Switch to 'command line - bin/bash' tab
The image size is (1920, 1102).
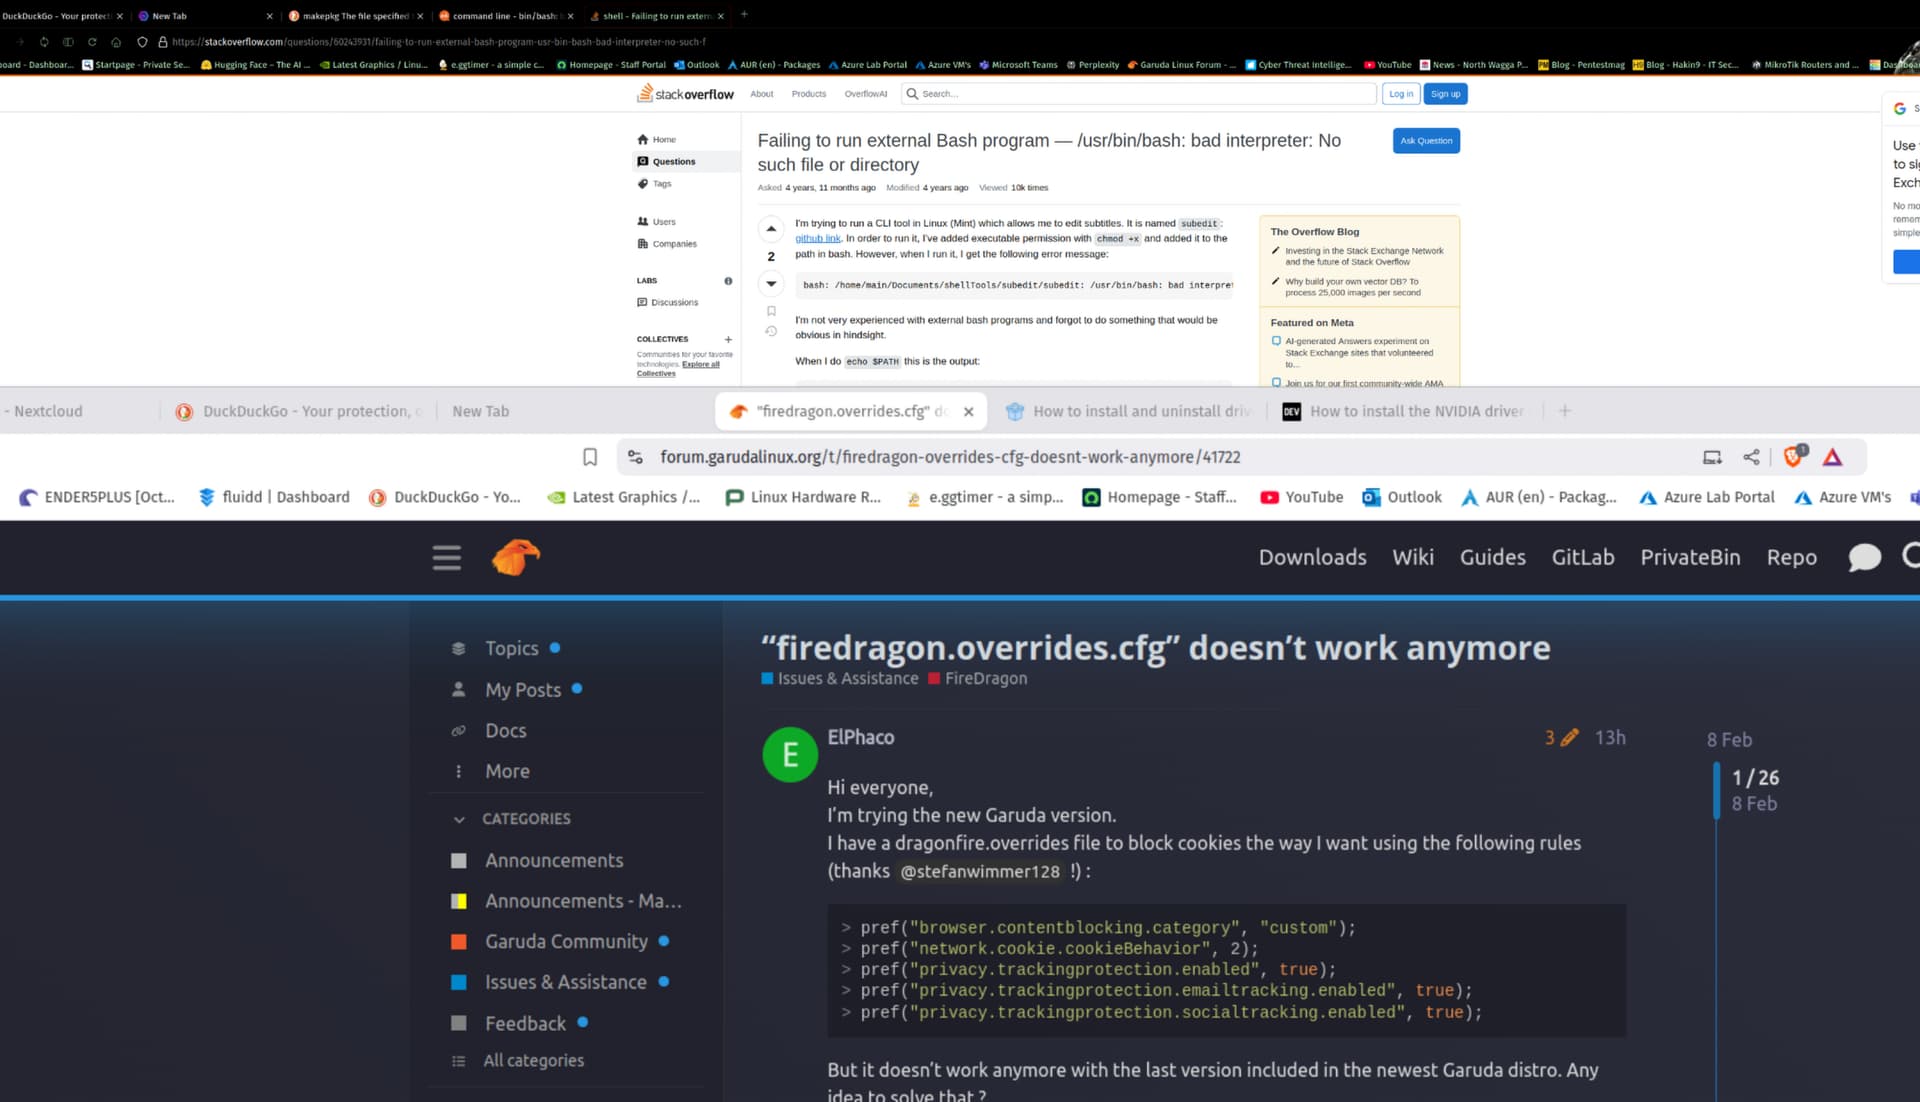click(x=505, y=16)
